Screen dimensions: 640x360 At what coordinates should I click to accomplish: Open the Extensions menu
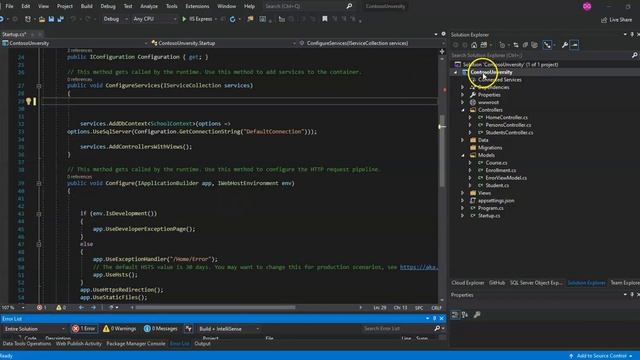coord(197,6)
